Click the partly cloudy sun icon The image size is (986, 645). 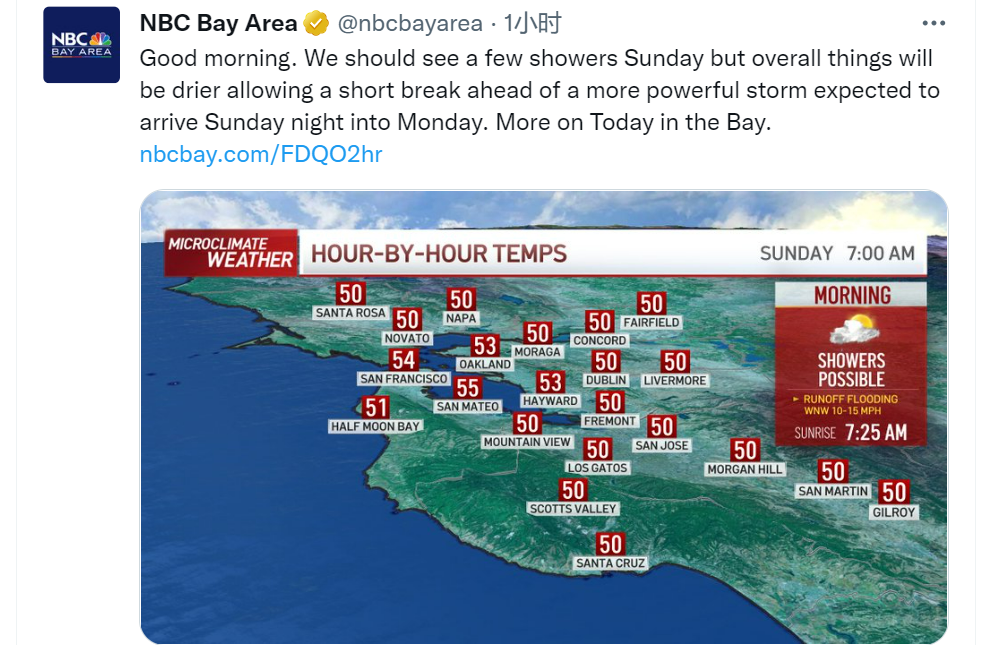click(853, 329)
